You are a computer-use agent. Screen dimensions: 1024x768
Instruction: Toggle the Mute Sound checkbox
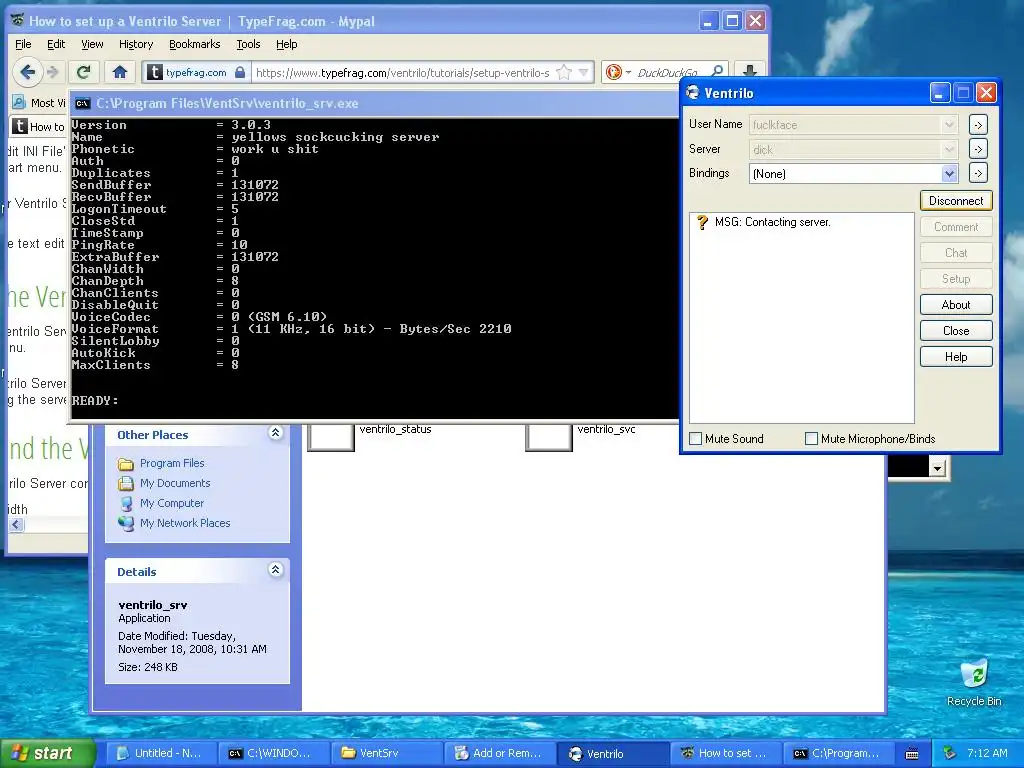[696, 439]
